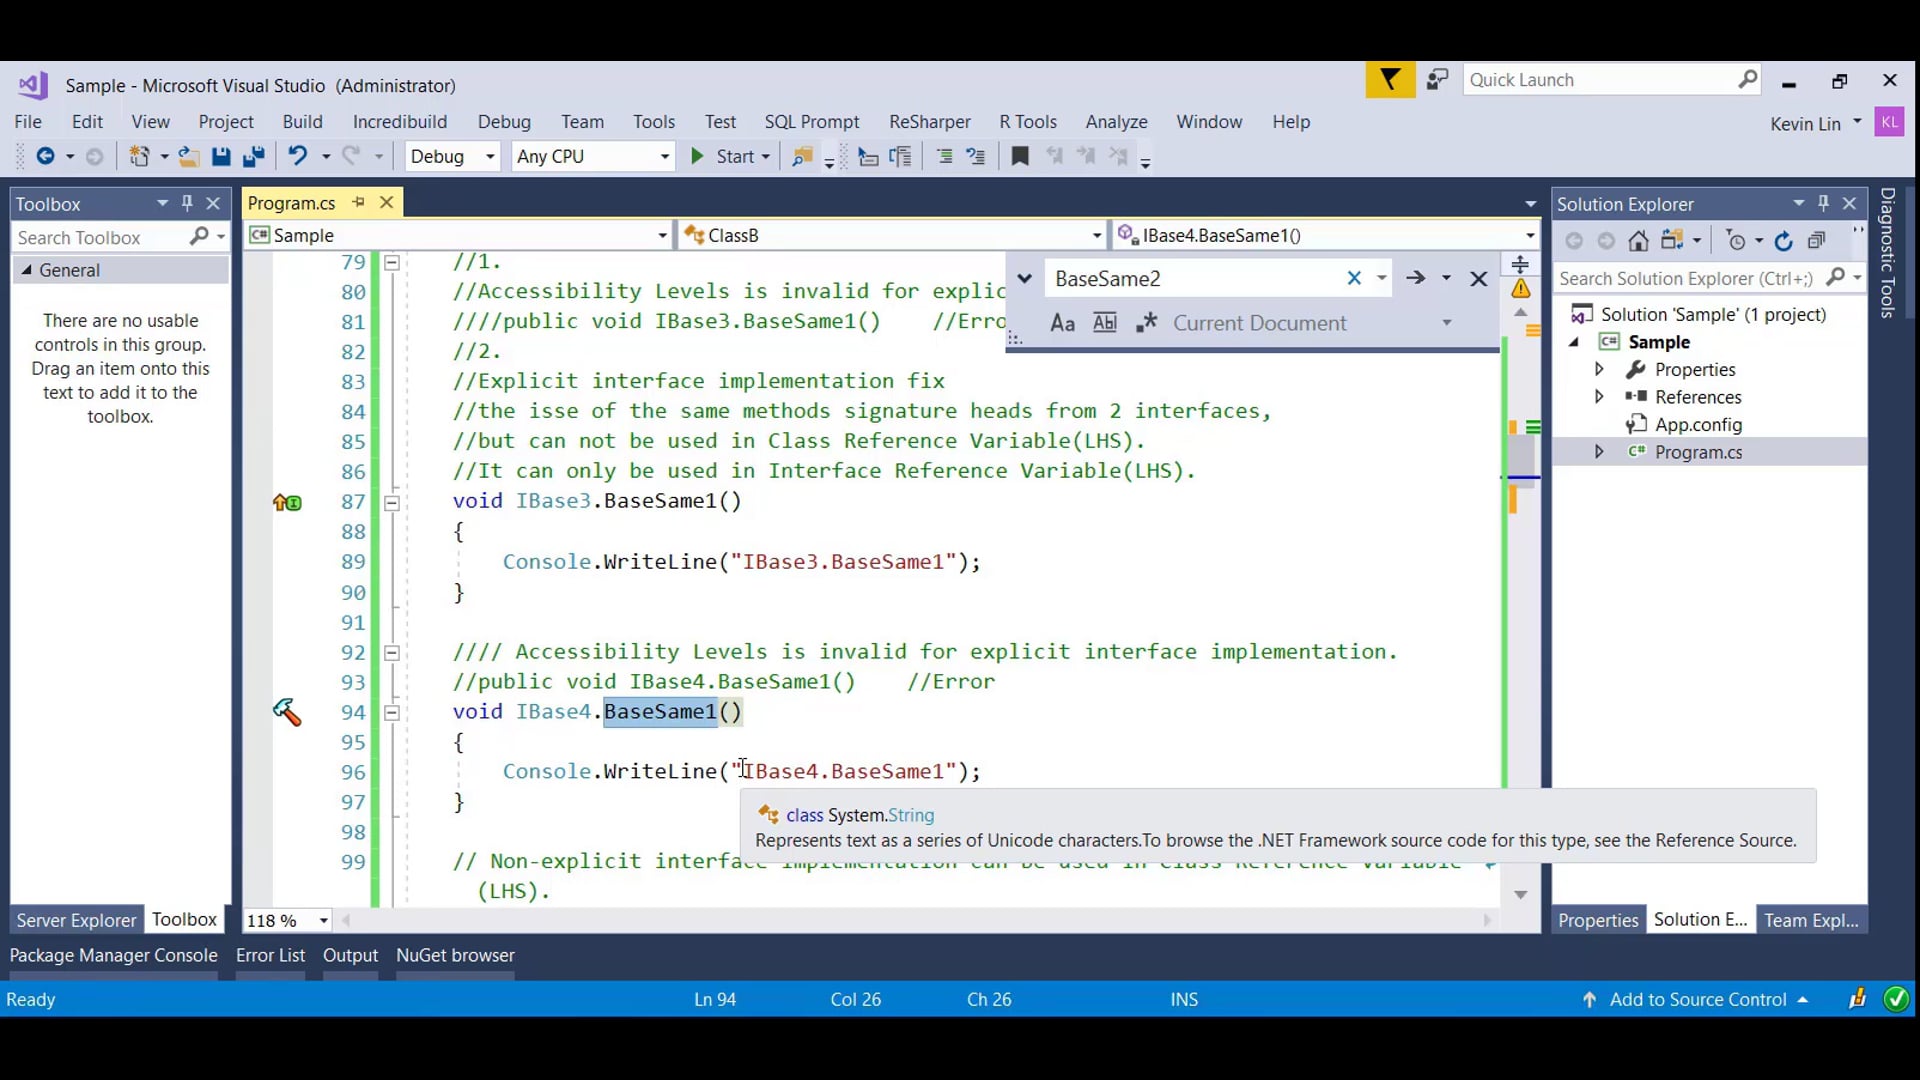Screen dimensions: 1920x1080
Task: Click Add to Source Control
Action: [x=1697, y=999]
